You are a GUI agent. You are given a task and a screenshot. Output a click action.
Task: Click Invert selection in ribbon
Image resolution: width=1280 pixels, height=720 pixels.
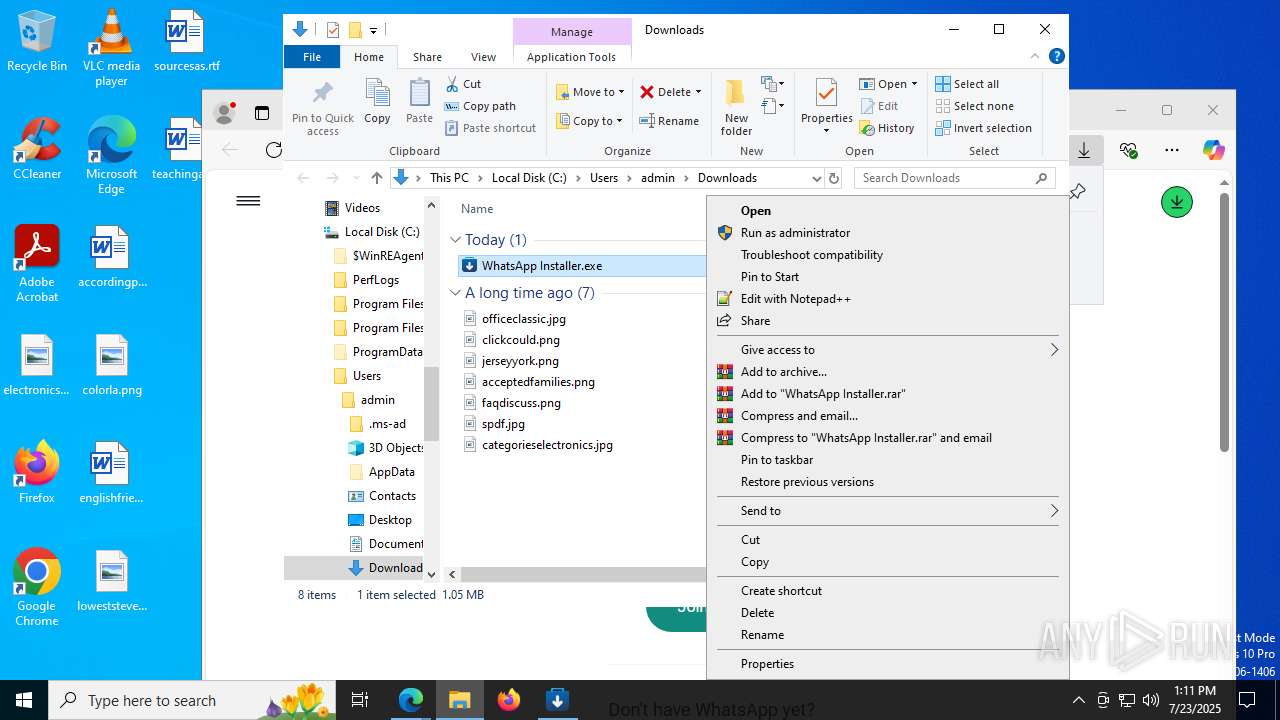click(x=984, y=128)
